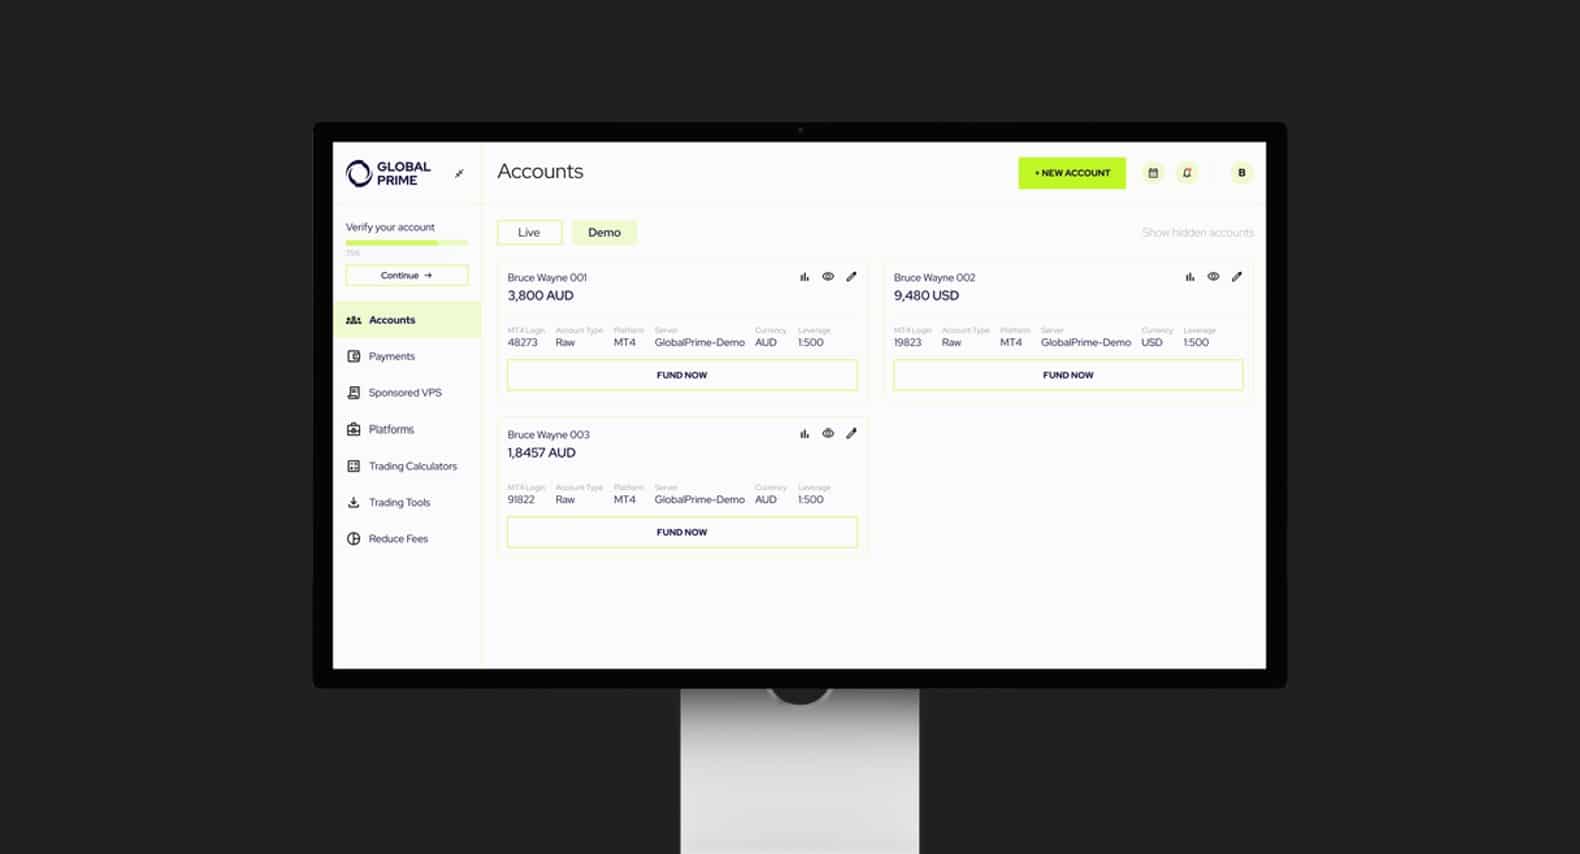Image resolution: width=1580 pixels, height=854 pixels.
Task: Edit the Bruce Wayne 001 account
Action: pyautogui.click(x=851, y=277)
